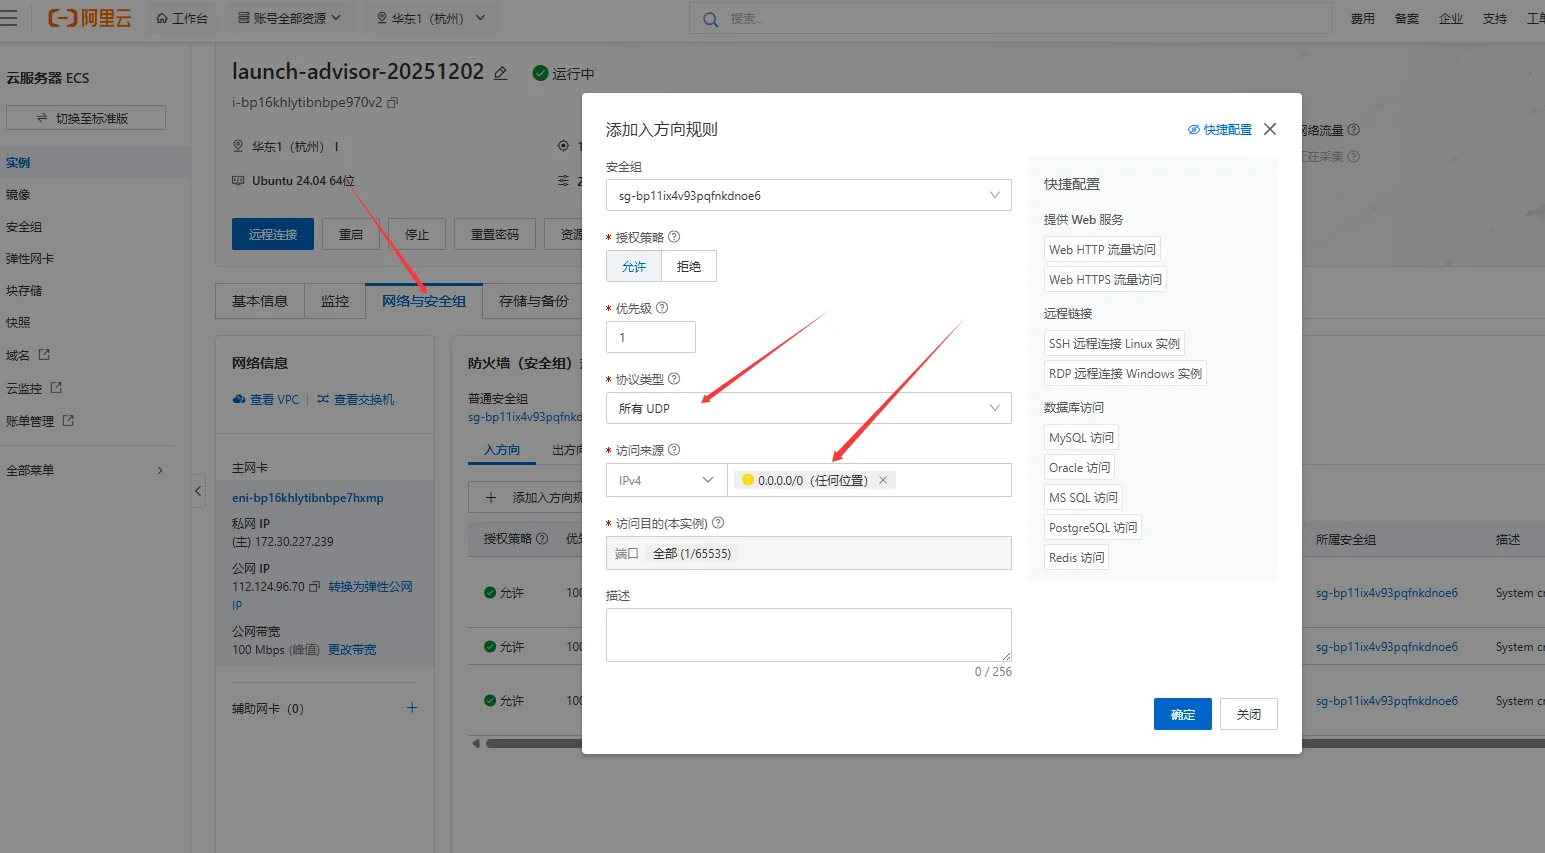Click the 确定 button to confirm rule
The image size is (1545, 853).
pos(1182,714)
